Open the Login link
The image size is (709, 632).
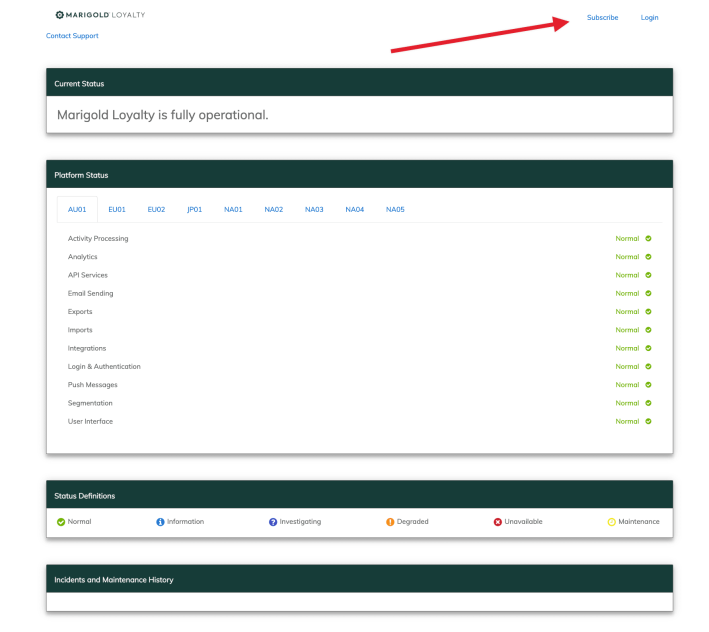[649, 18]
